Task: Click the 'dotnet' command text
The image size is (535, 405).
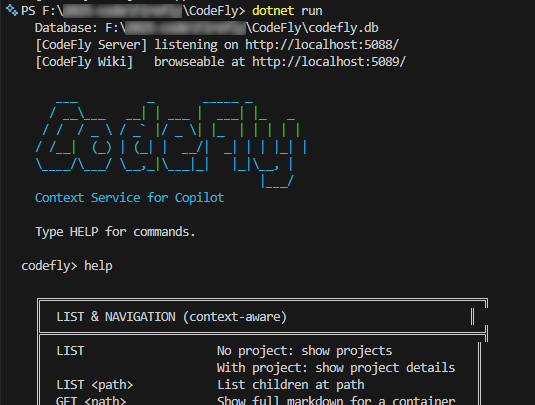Action: tap(273, 11)
